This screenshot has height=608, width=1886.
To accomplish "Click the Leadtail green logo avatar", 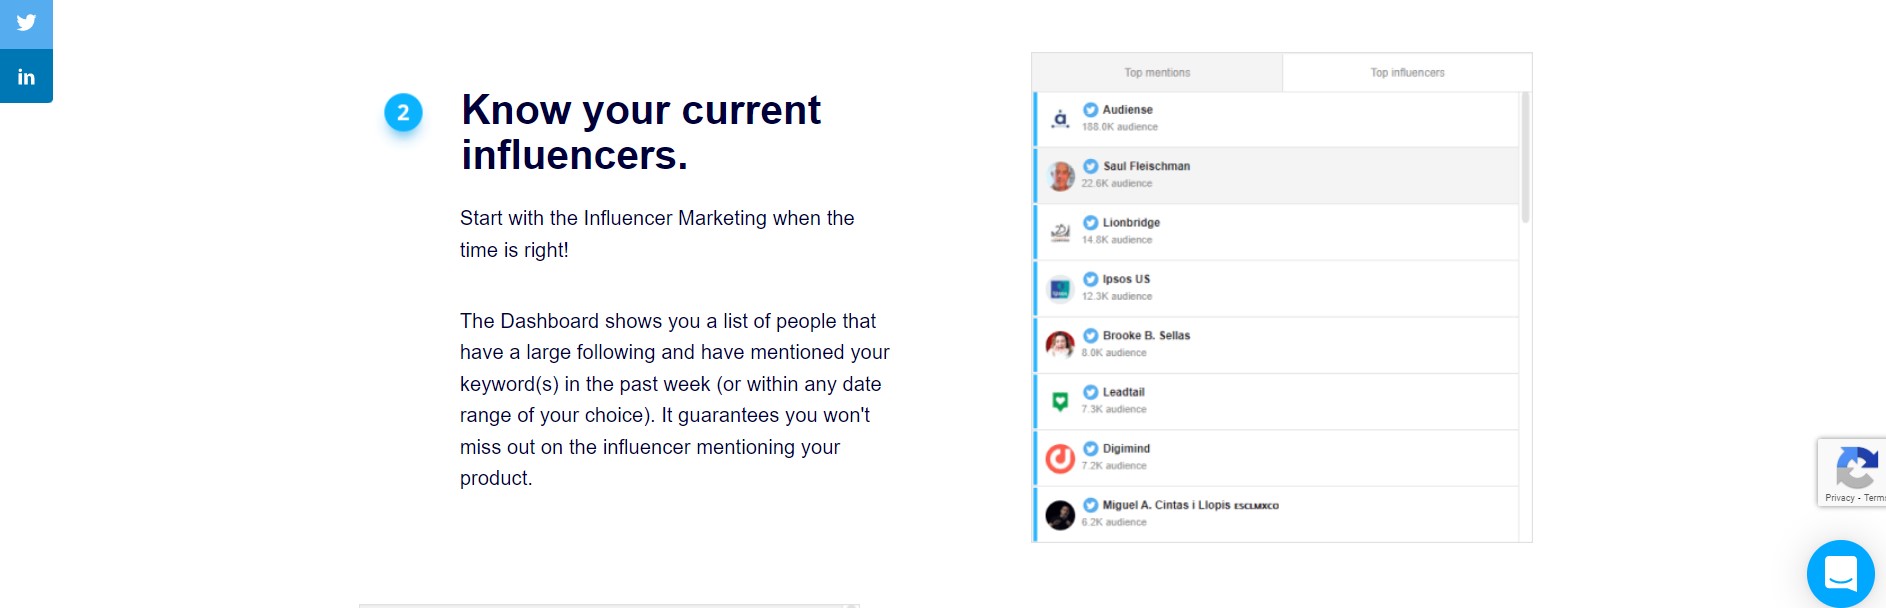I will 1060,402.
